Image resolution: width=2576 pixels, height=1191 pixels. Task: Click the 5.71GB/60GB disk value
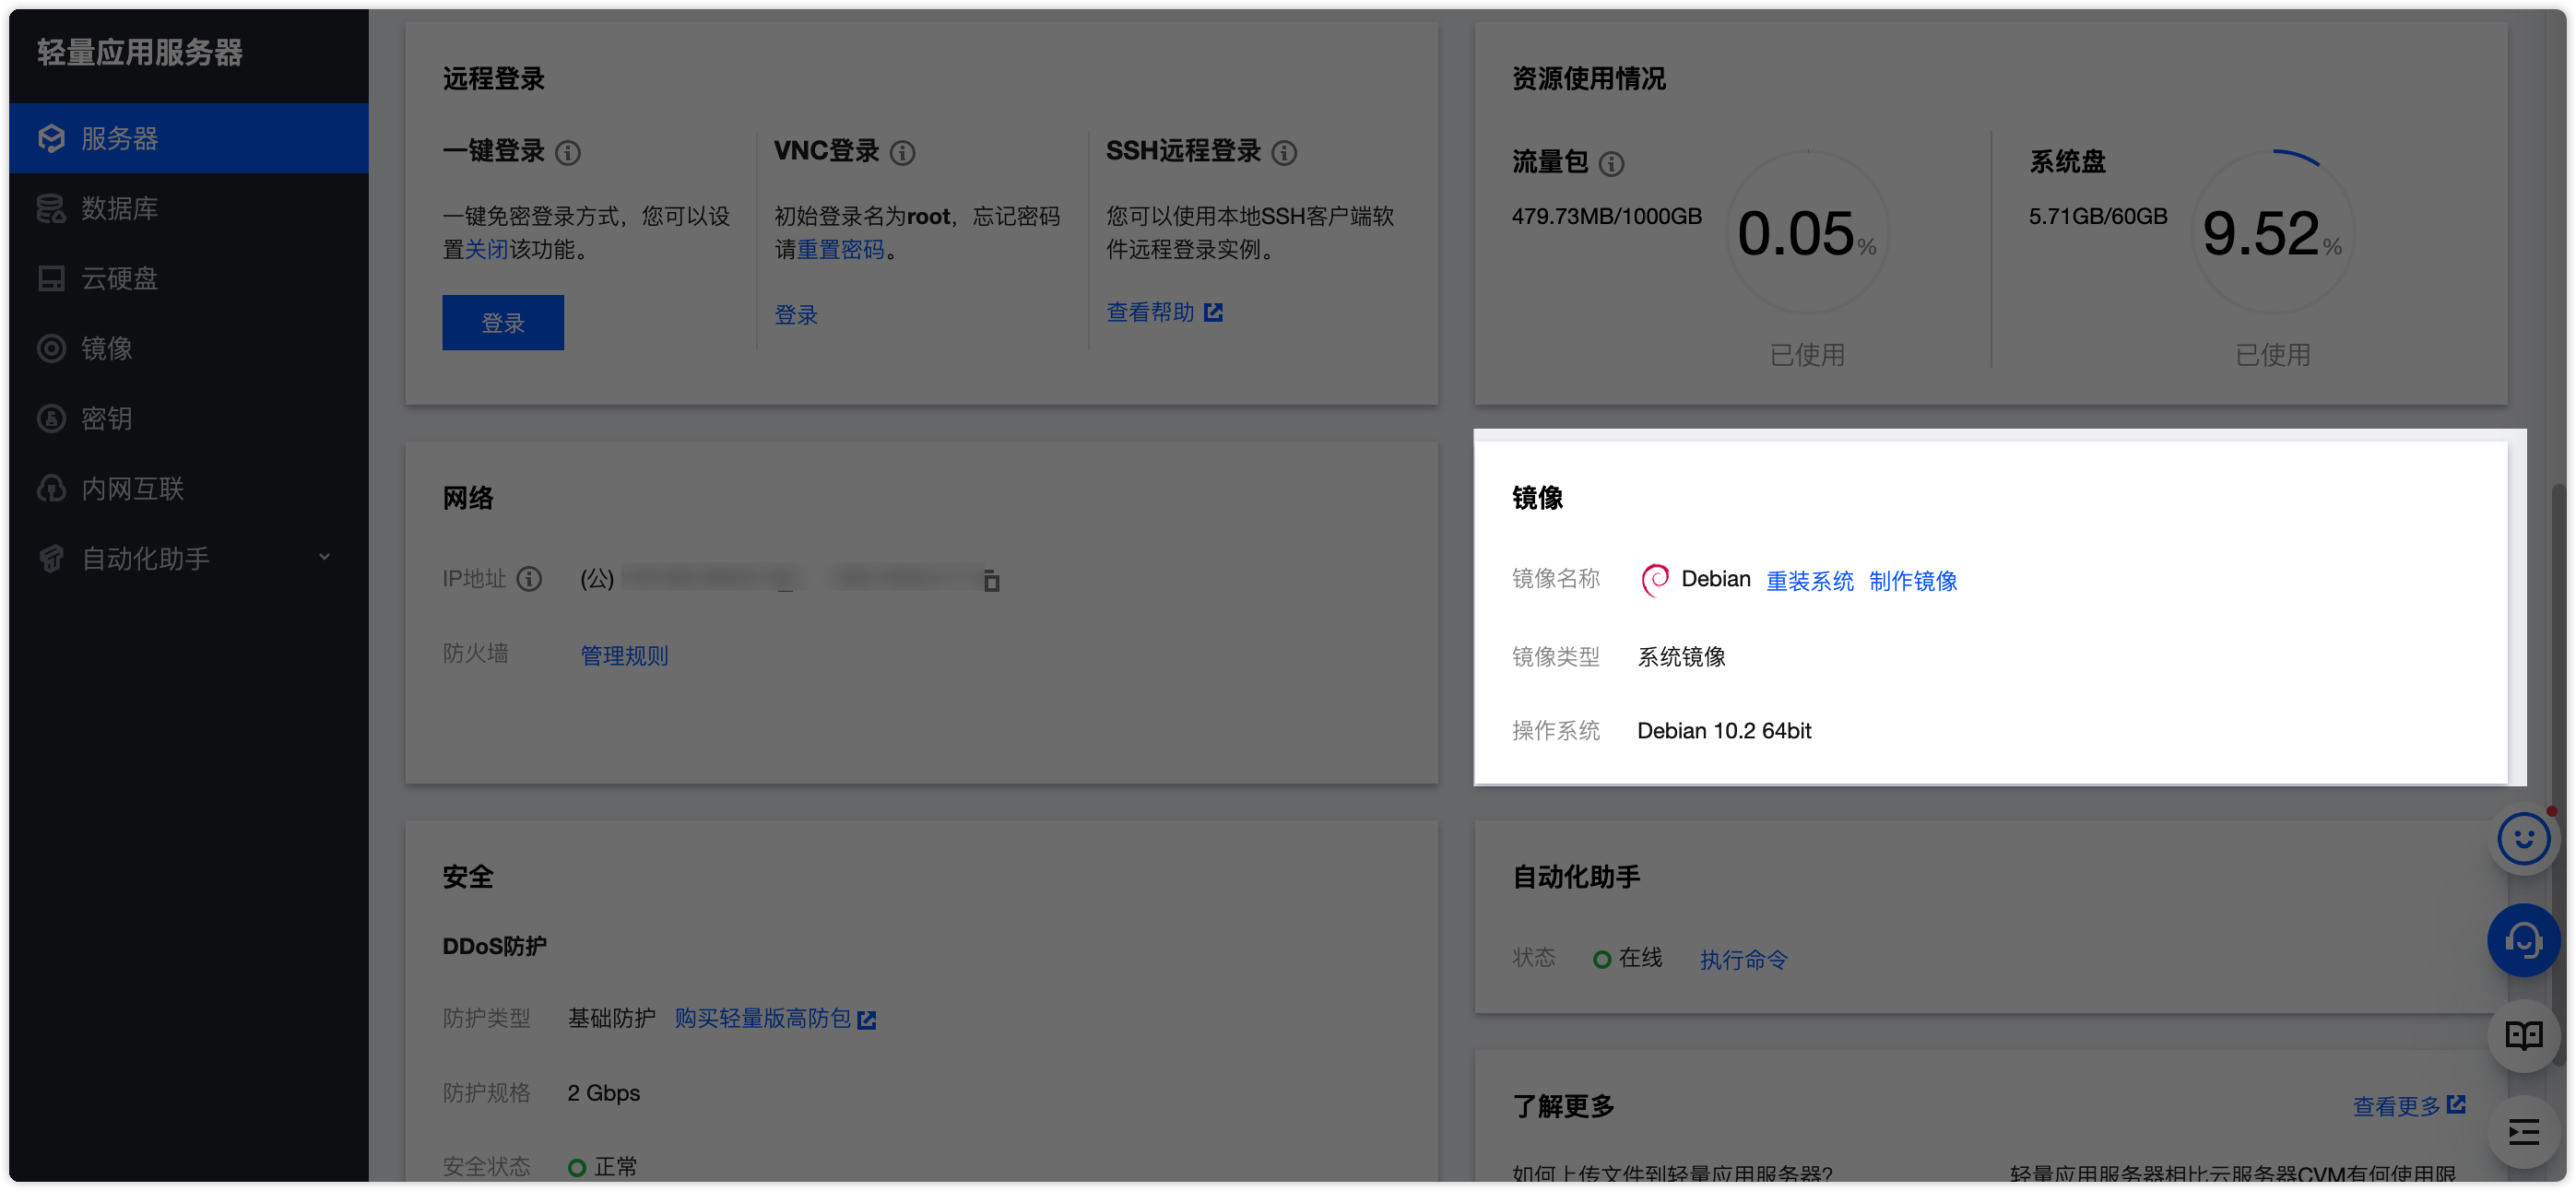tap(2097, 216)
